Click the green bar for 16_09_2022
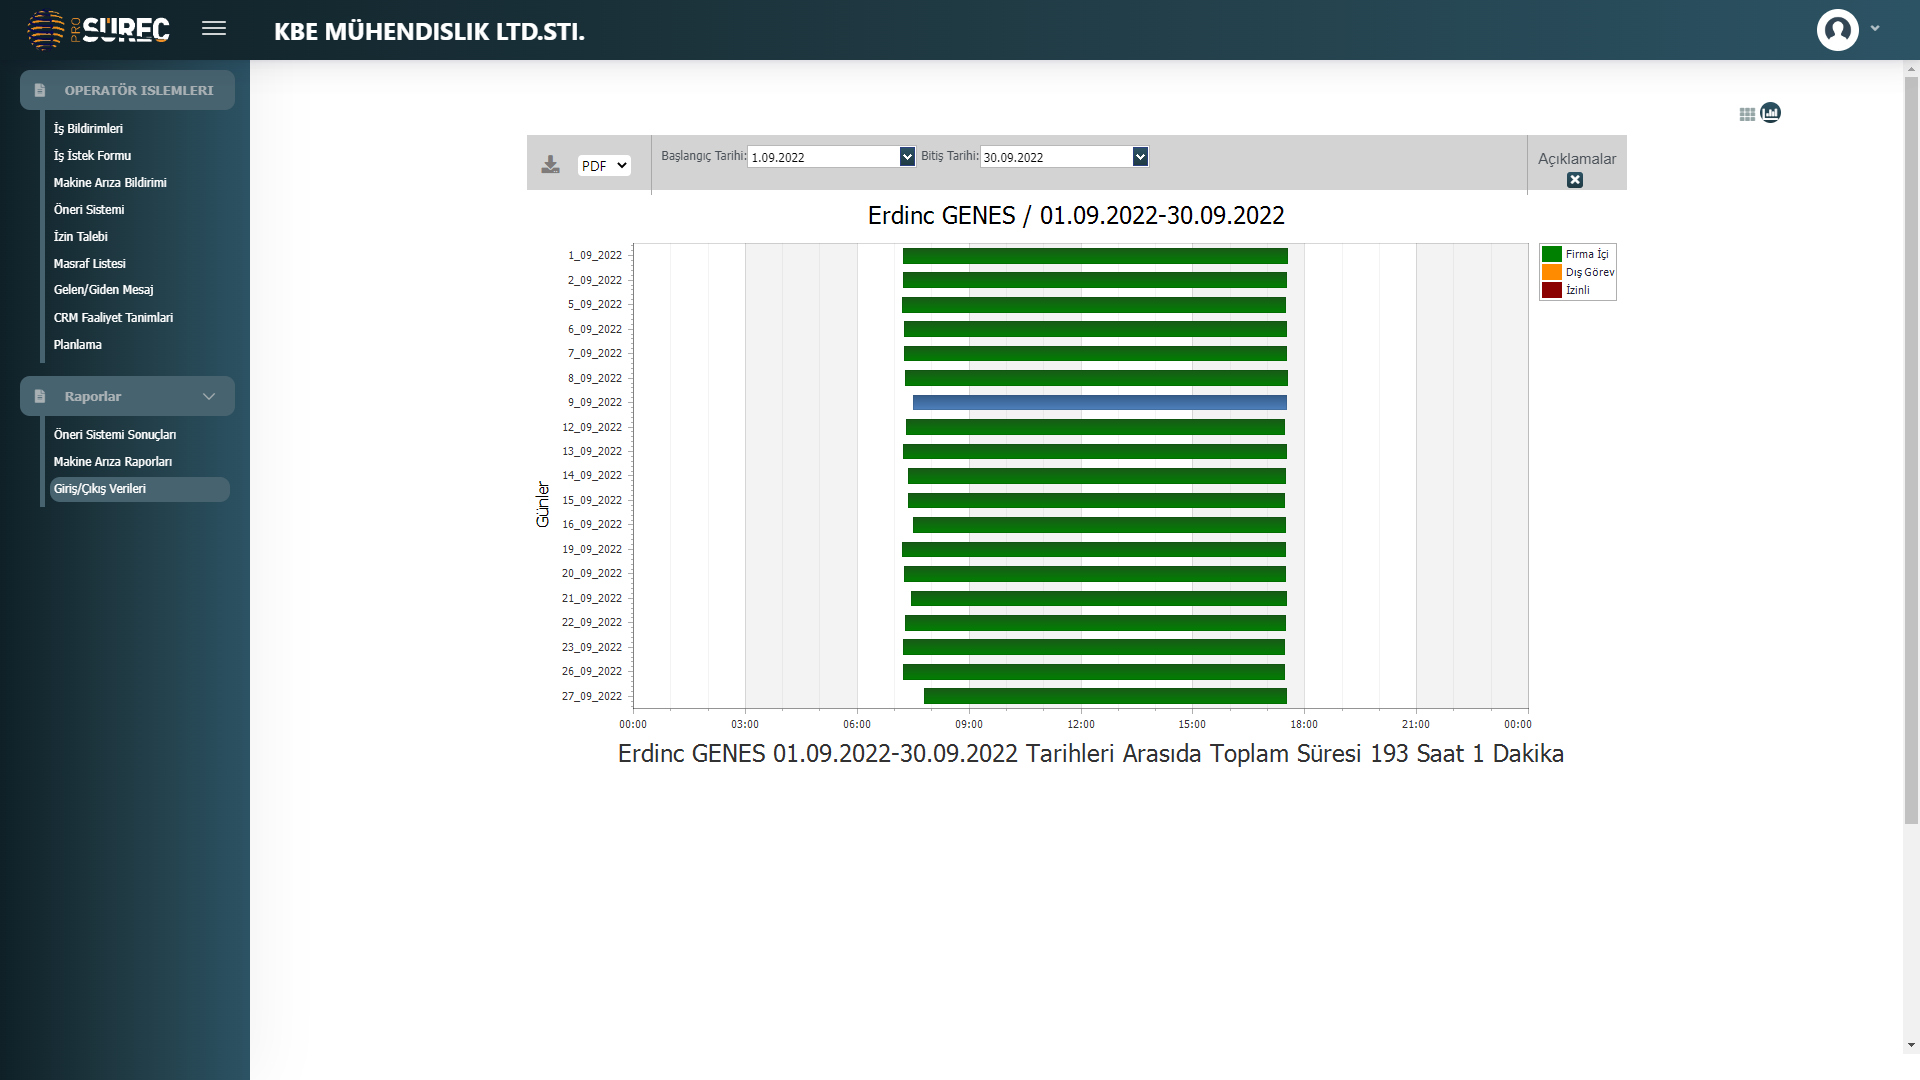The height and width of the screenshot is (1080, 1920). coord(1099,525)
